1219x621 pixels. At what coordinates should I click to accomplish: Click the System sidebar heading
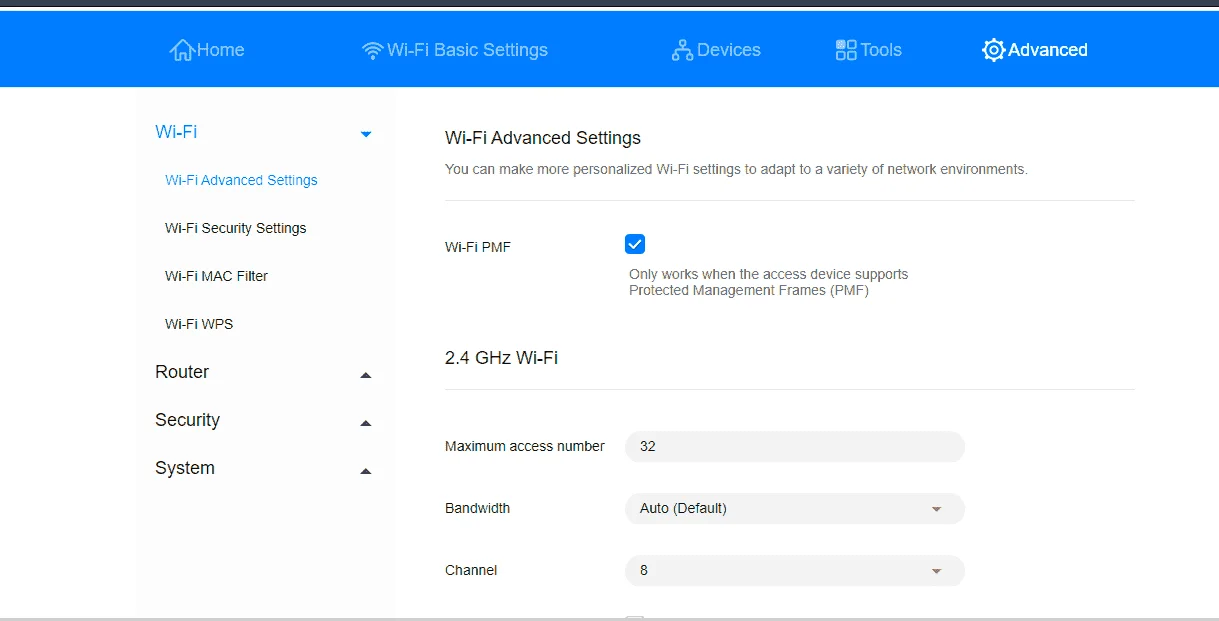[x=185, y=468]
